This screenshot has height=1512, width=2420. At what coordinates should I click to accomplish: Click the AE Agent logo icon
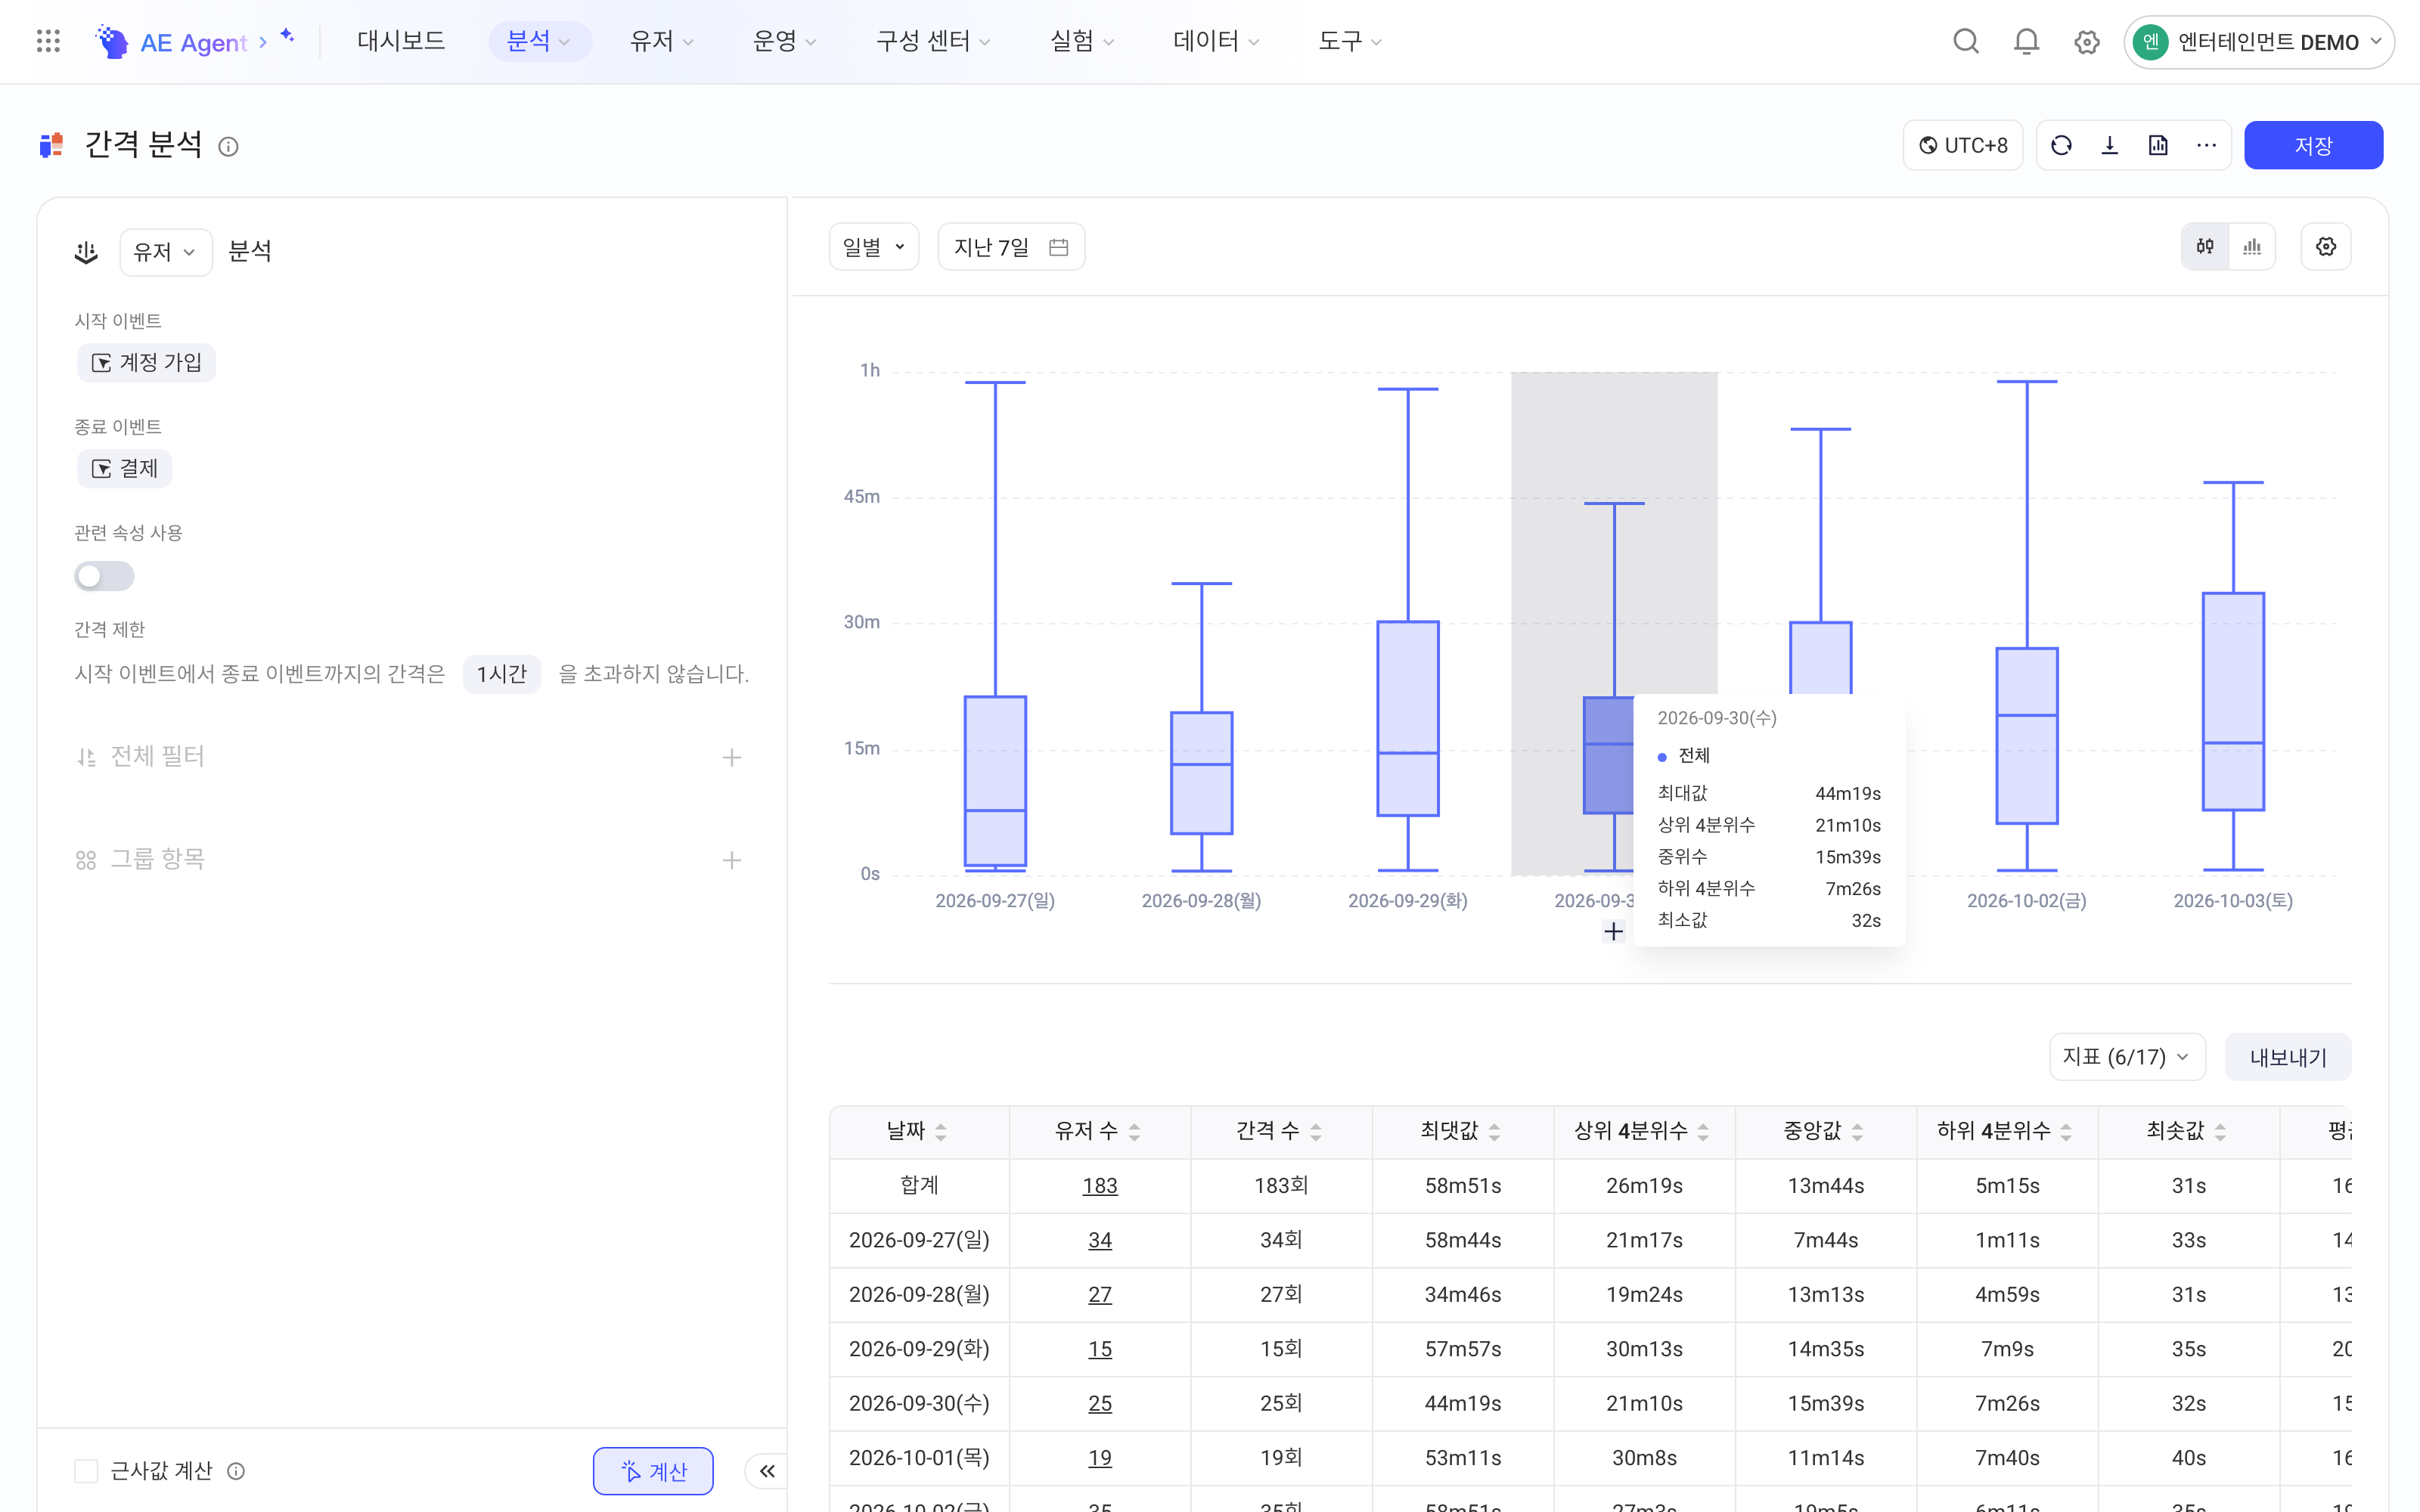pos(112,41)
